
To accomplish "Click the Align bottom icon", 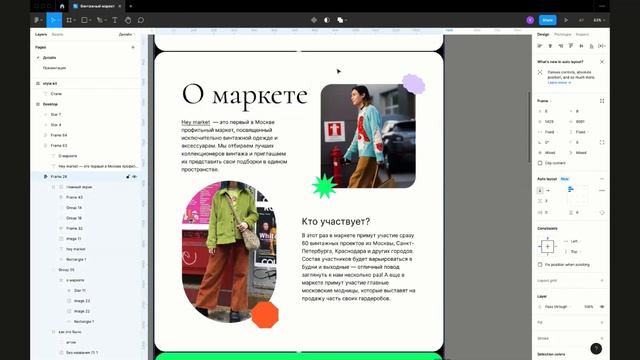I will [x=591, y=46].
